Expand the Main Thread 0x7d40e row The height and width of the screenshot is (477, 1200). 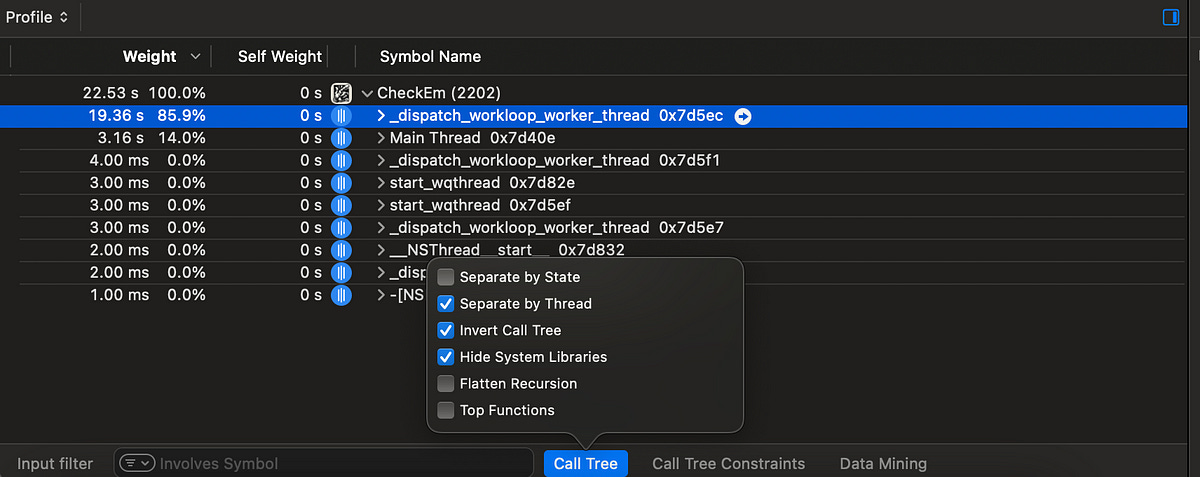coord(381,138)
